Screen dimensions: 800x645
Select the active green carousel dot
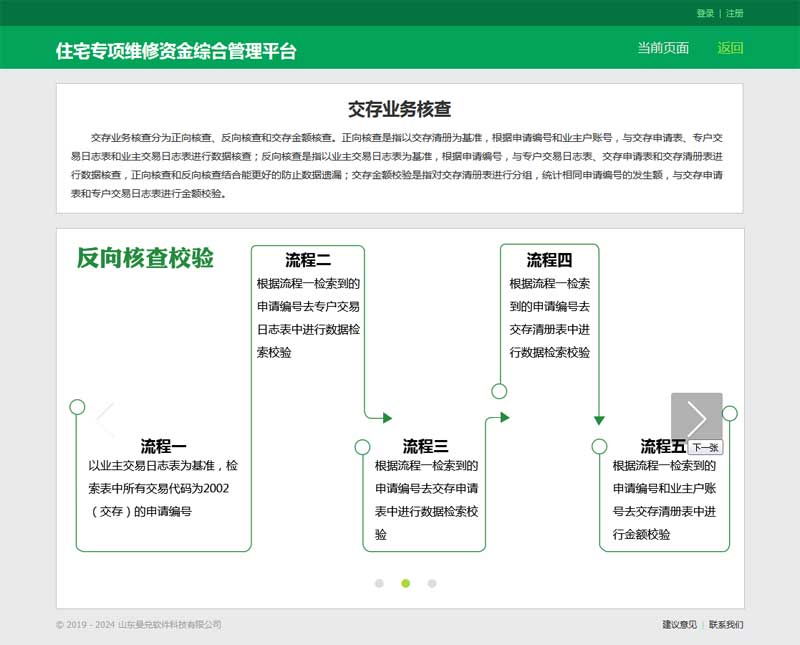click(405, 583)
